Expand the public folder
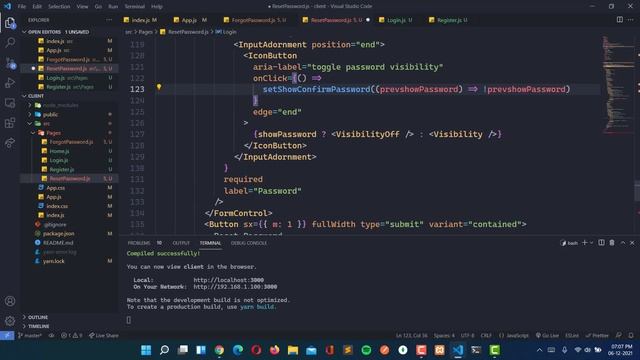The width and height of the screenshot is (640, 360). [51, 114]
